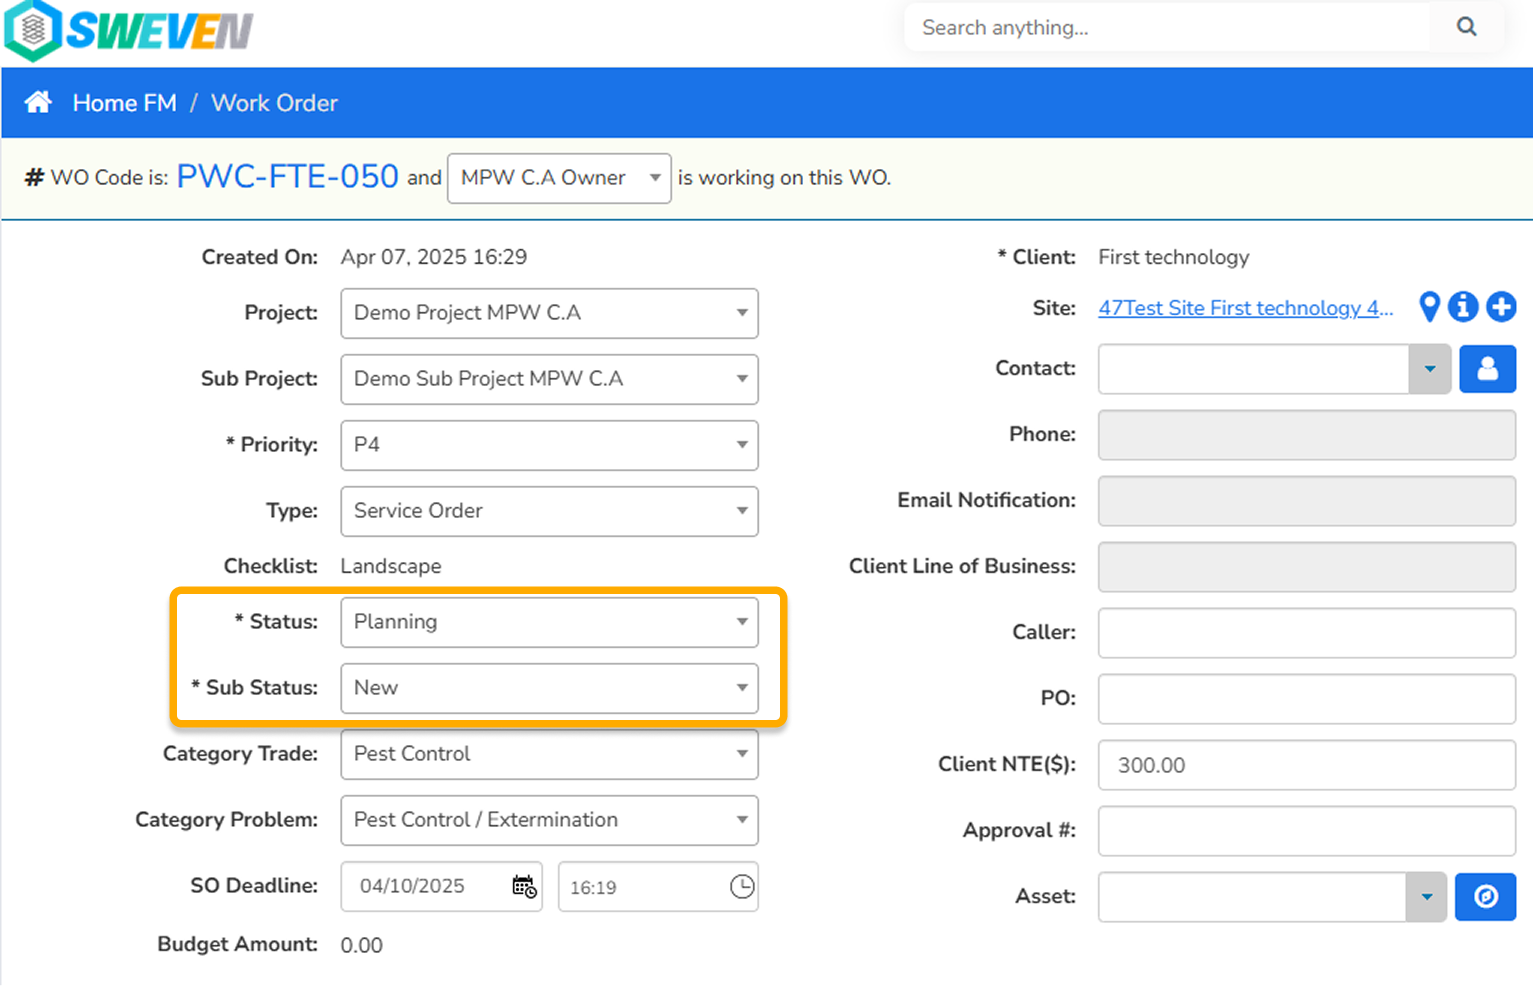Click the asset compass button
Screen dimensions: 1533x986
[1485, 897]
